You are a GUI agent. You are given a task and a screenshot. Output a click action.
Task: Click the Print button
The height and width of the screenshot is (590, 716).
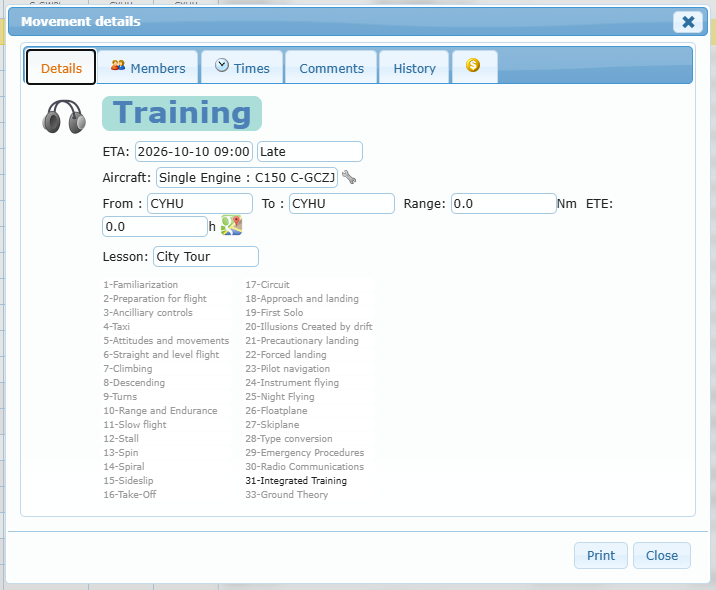click(x=601, y=555)
